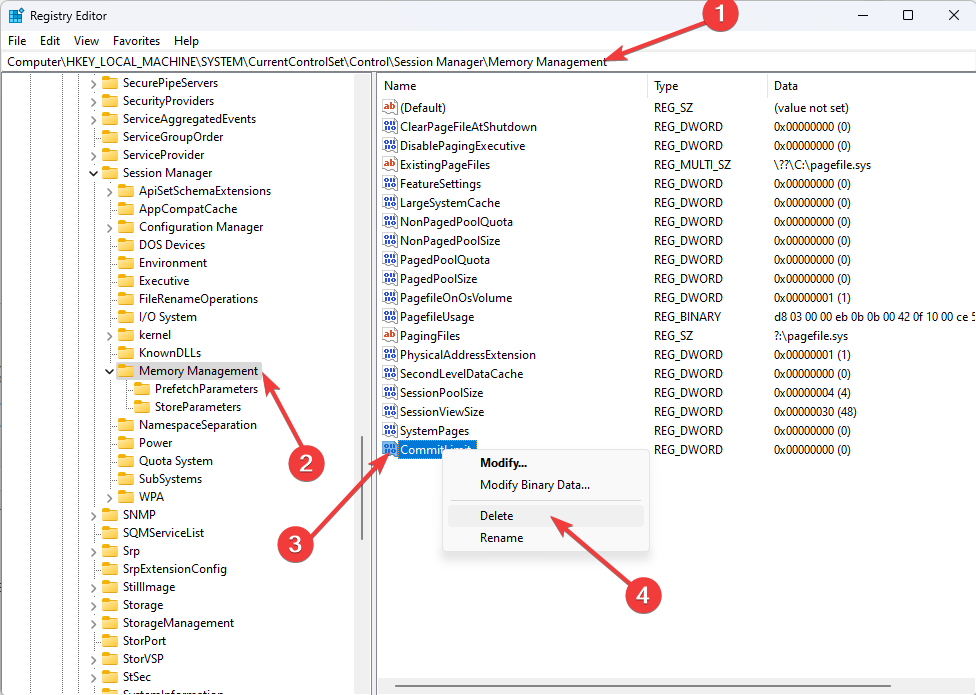
Task: Expand the Storage tree node
Action: point(93,605)
